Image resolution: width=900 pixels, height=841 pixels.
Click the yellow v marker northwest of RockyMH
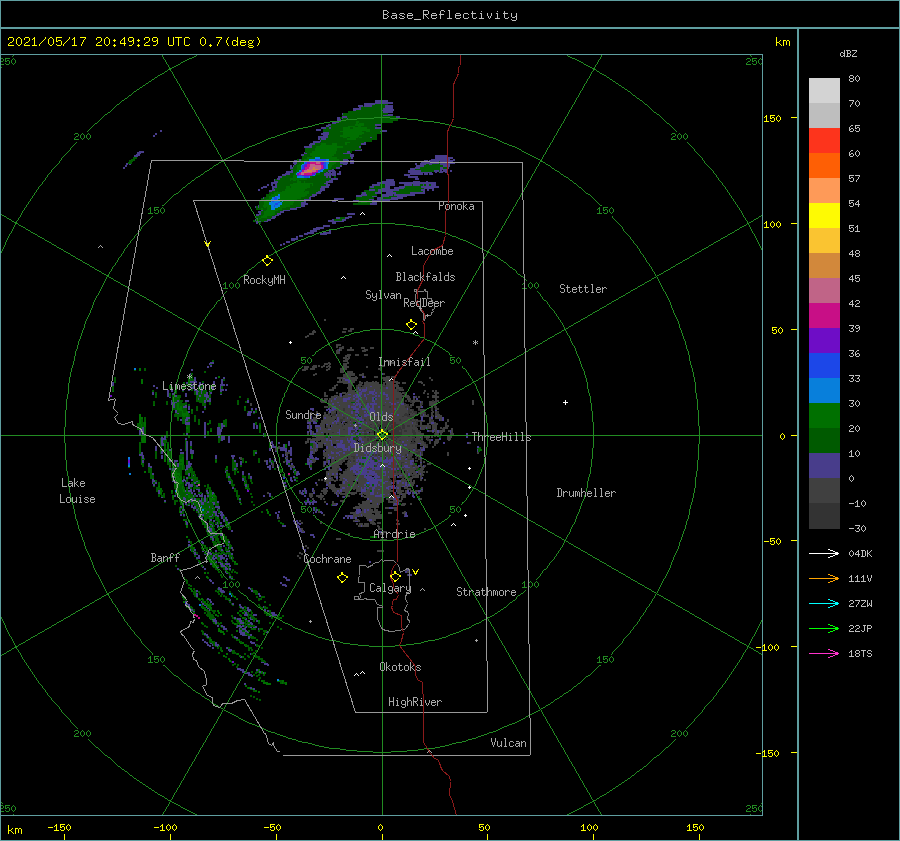(x=208, y=244)
